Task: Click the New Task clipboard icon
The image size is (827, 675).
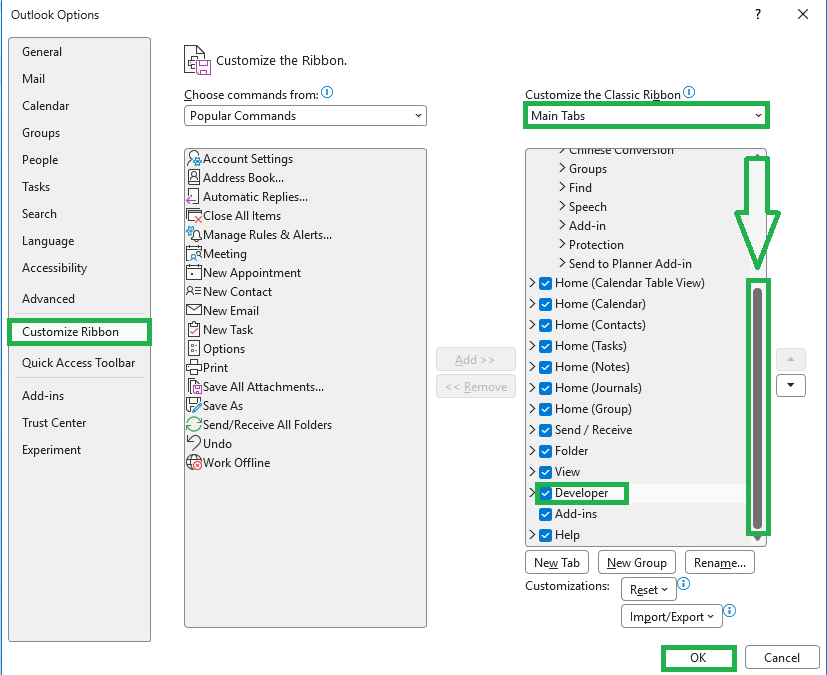Action: 194,330
